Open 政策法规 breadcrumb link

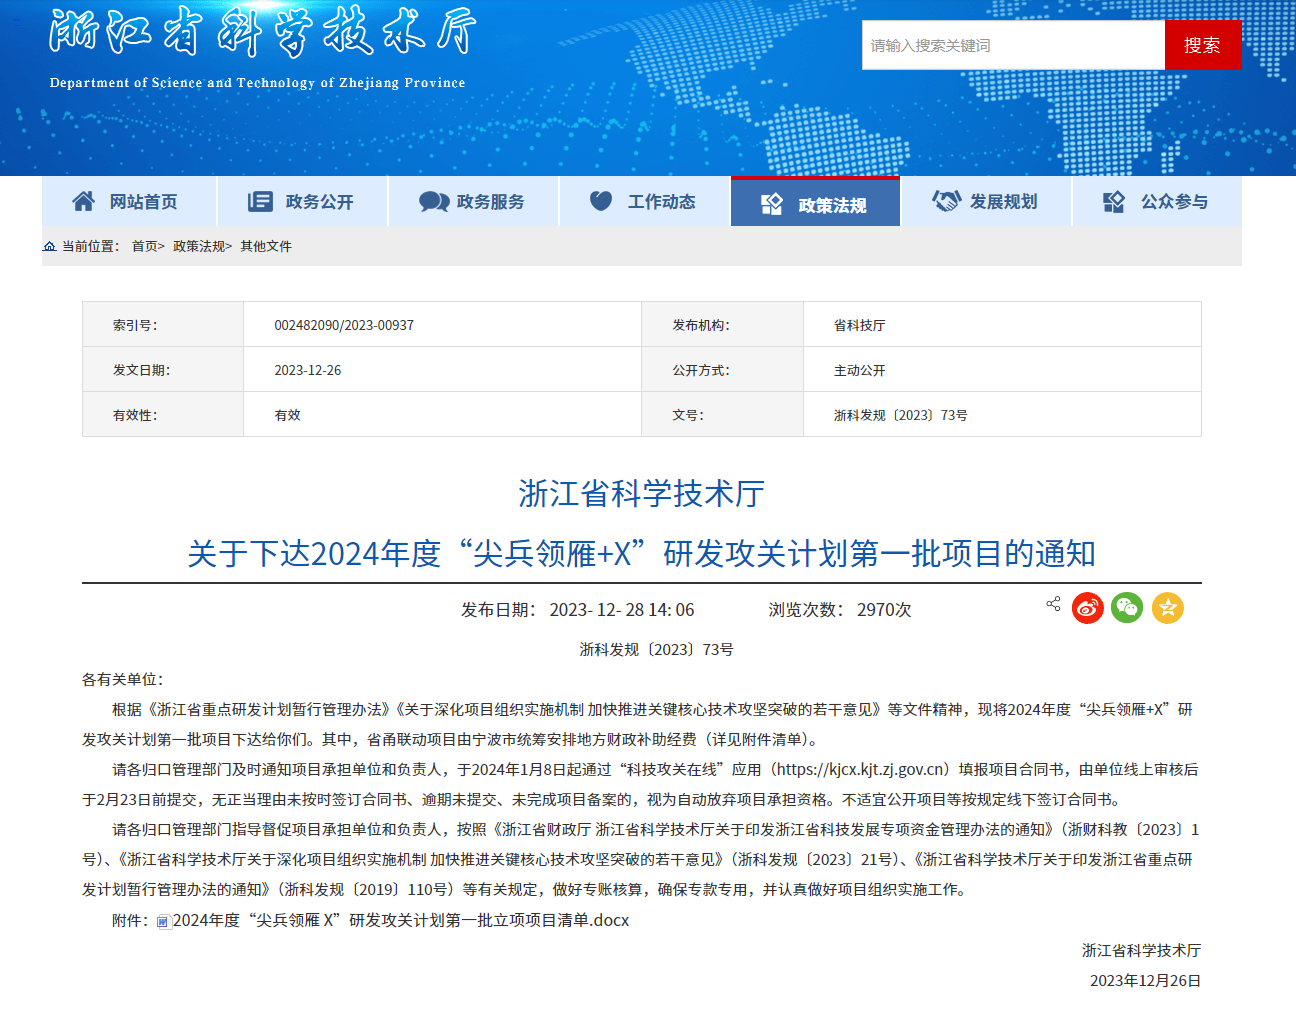(x=198, y=247)
